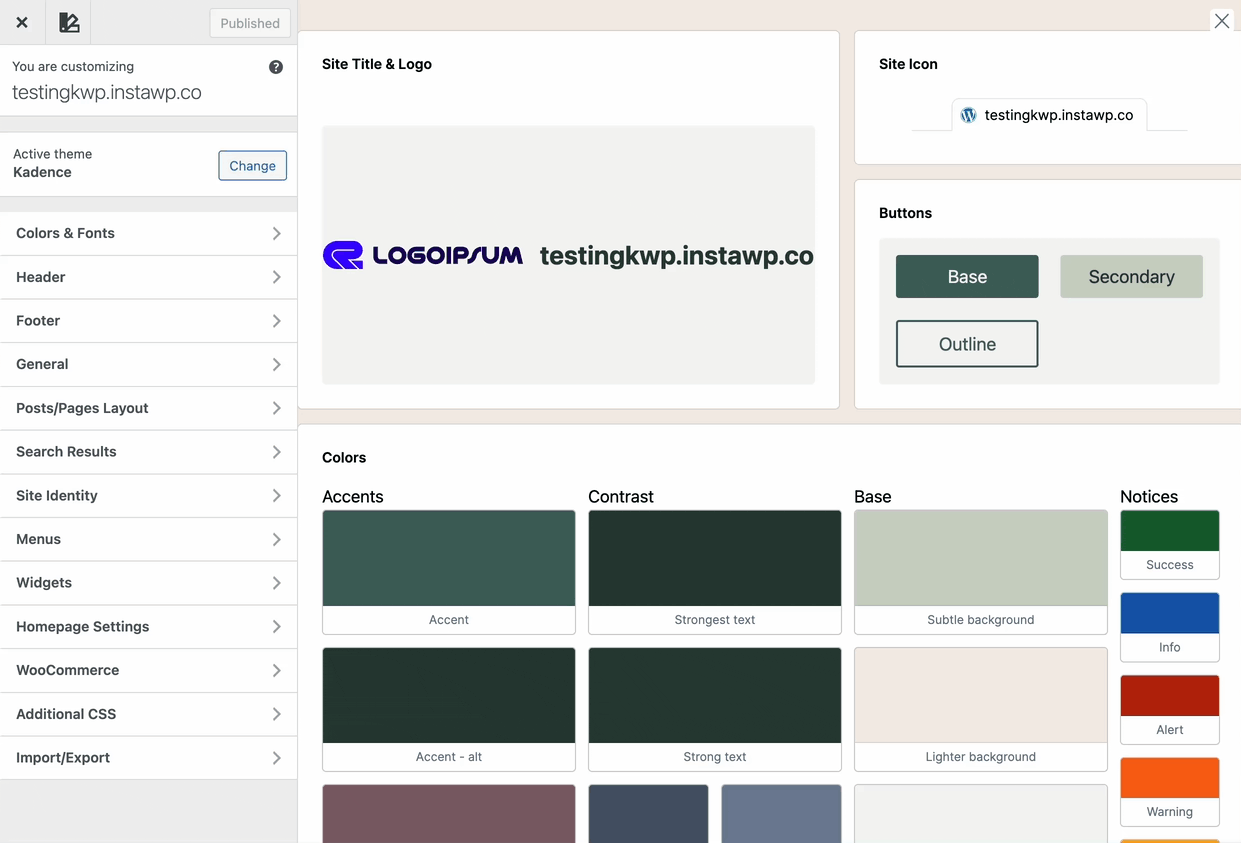This screenshot has height=843, width=1241.
Task: Pick the Warning orange color swatch
Action: click(x=1169, y=777)
